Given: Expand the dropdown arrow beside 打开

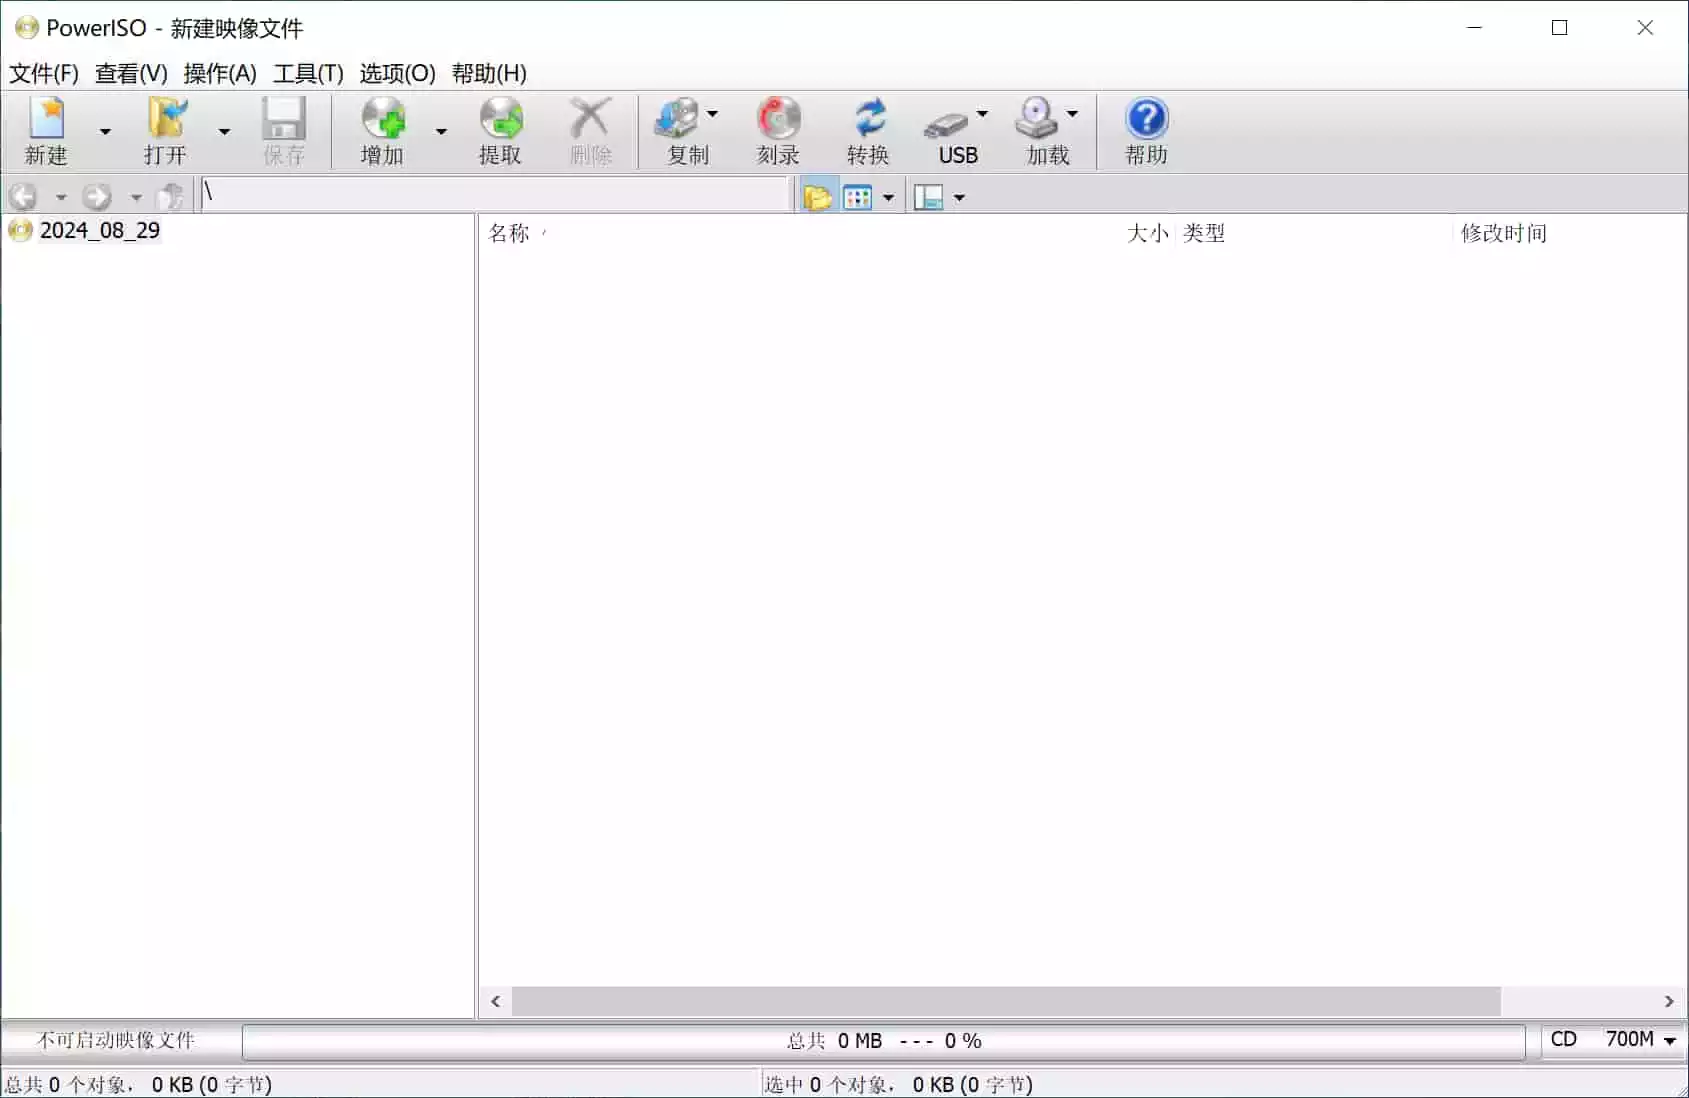Looking at the screenshot, I should click(x=224, y=131).
